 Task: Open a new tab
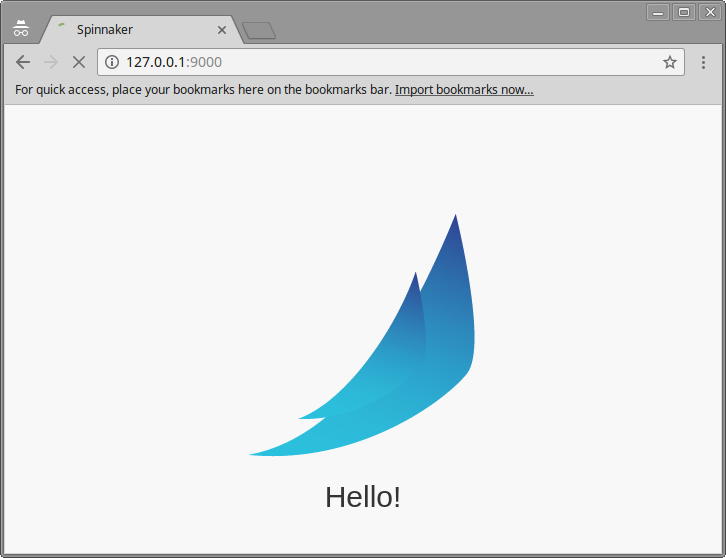coord(259,31)
